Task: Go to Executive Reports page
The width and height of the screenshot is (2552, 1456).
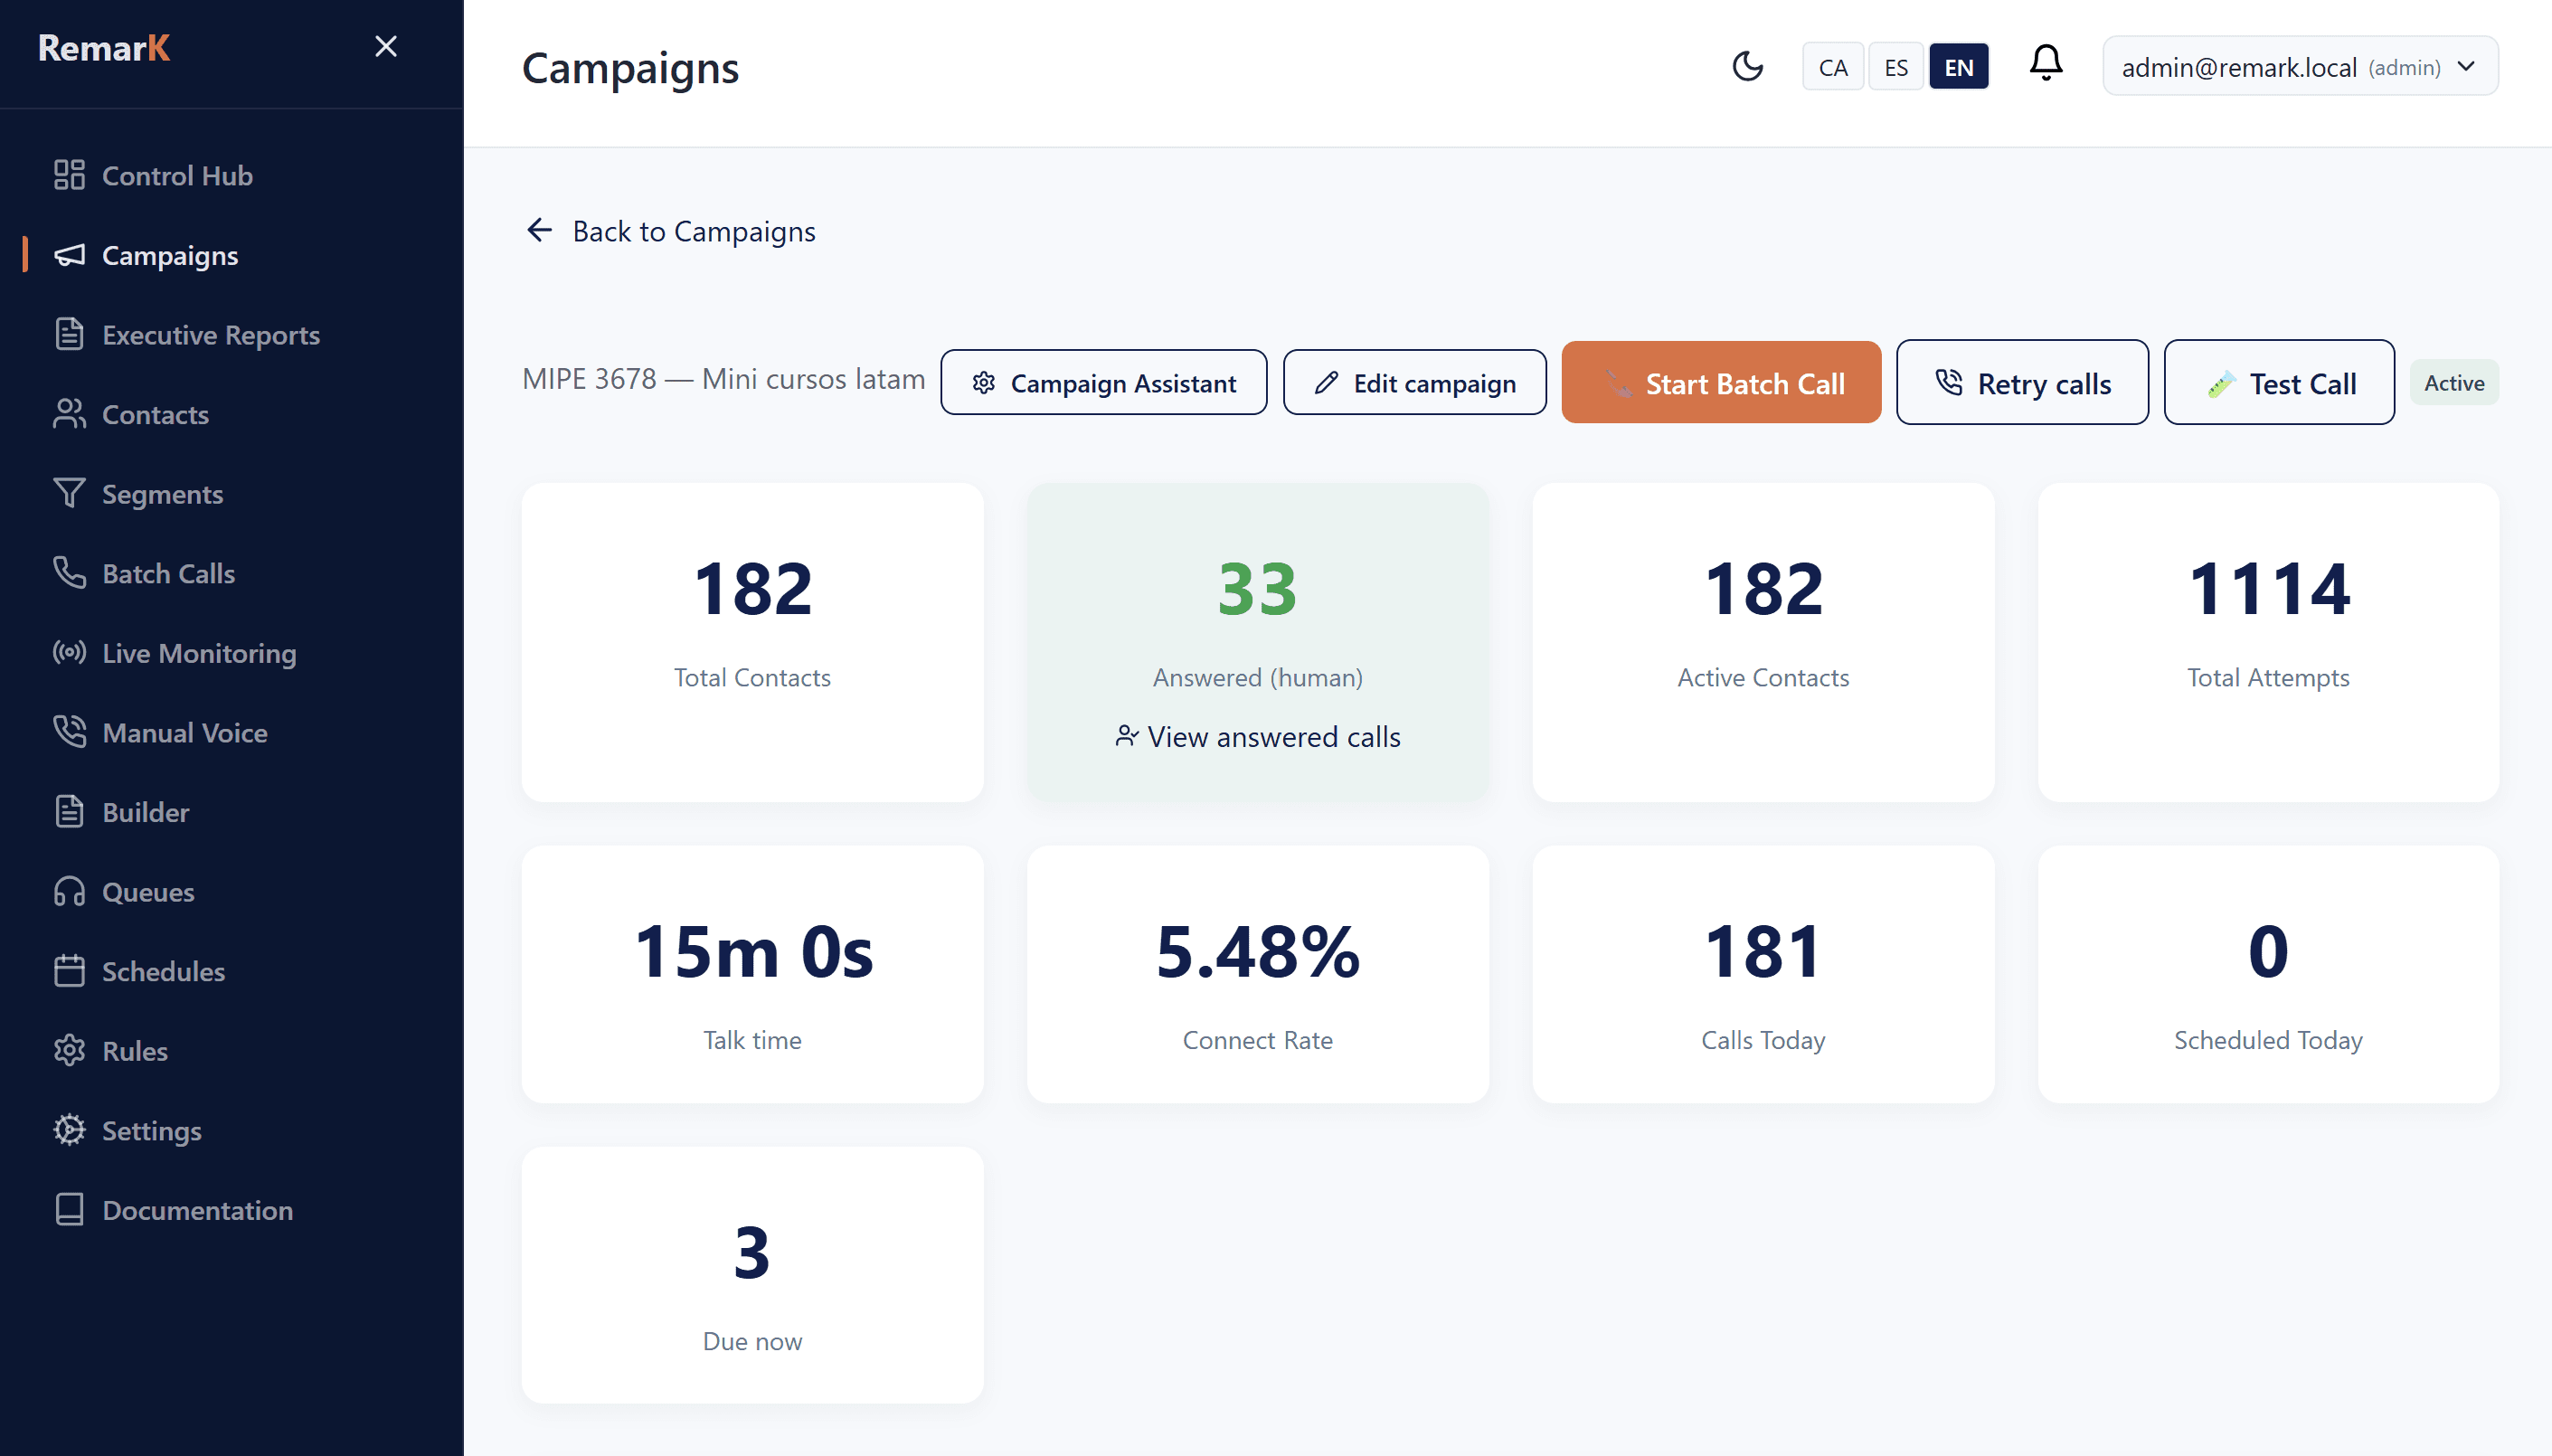Action: (x=210, y=334)
